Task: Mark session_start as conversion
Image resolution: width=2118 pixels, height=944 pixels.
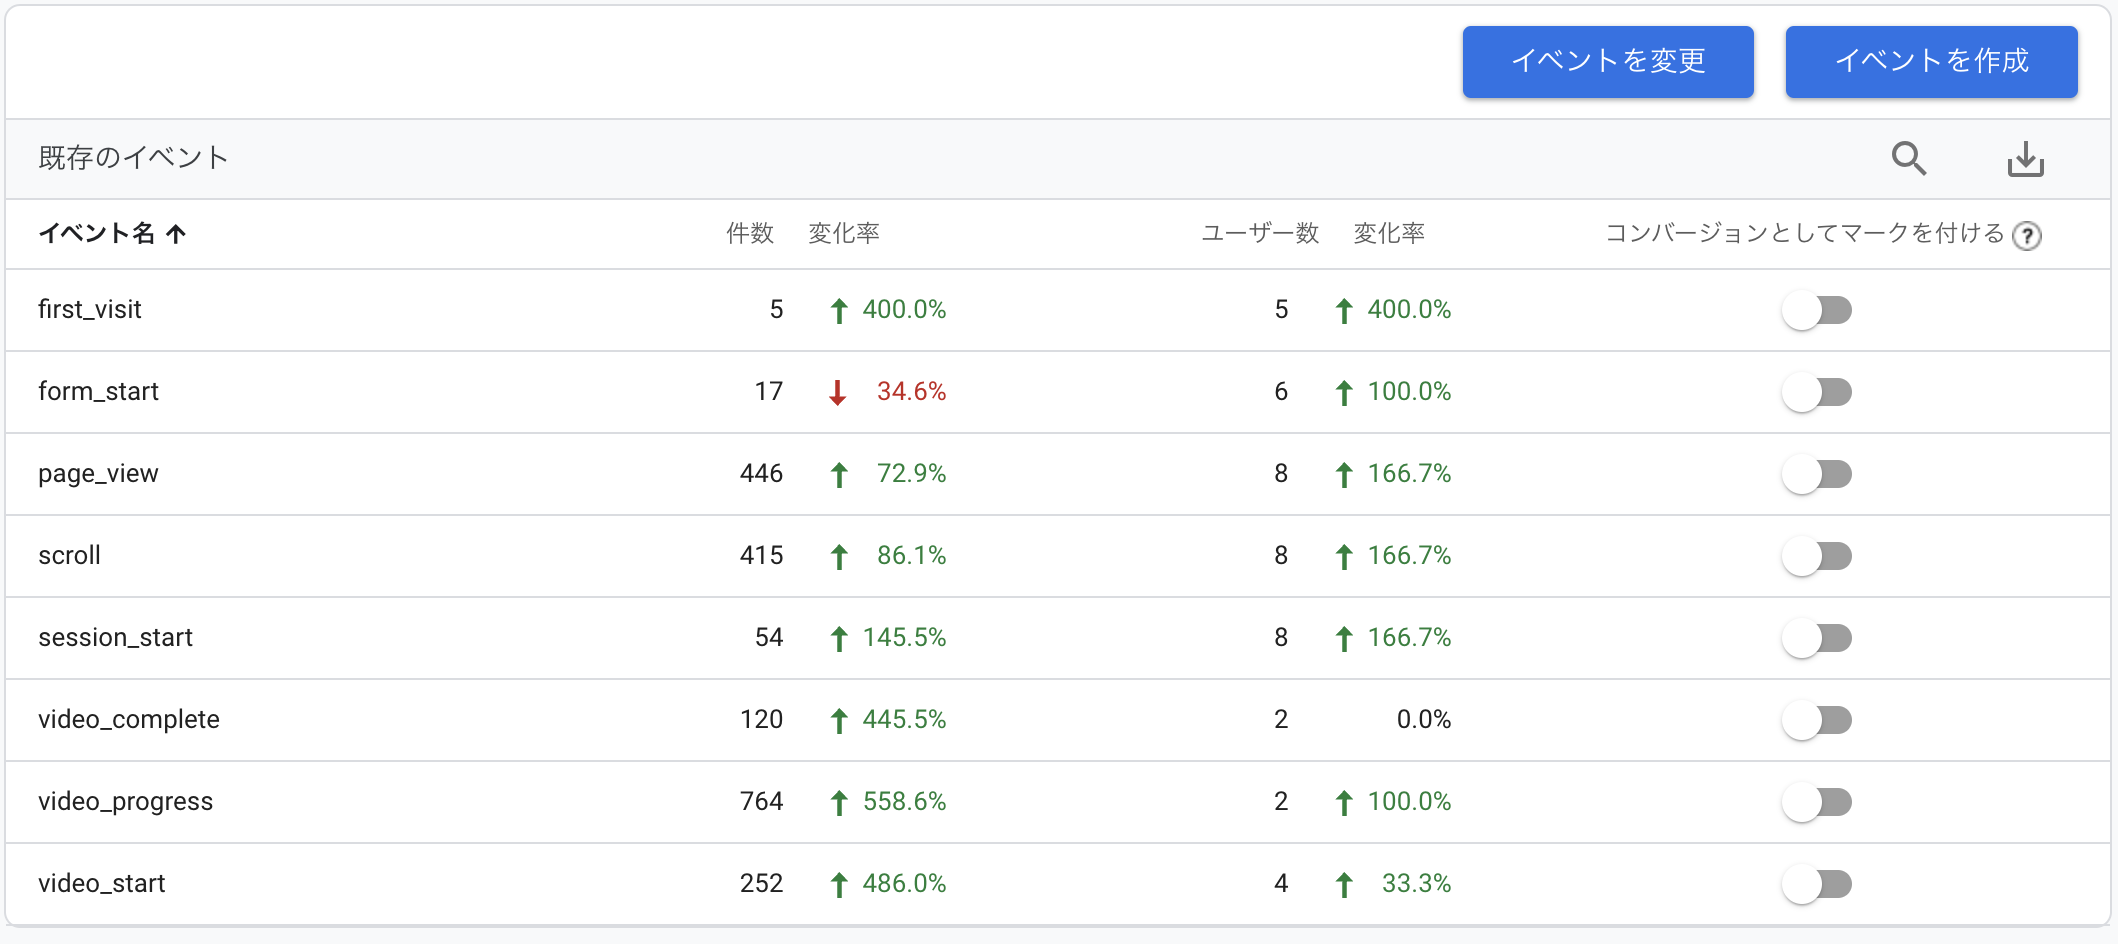Action: pos(1817,638)
